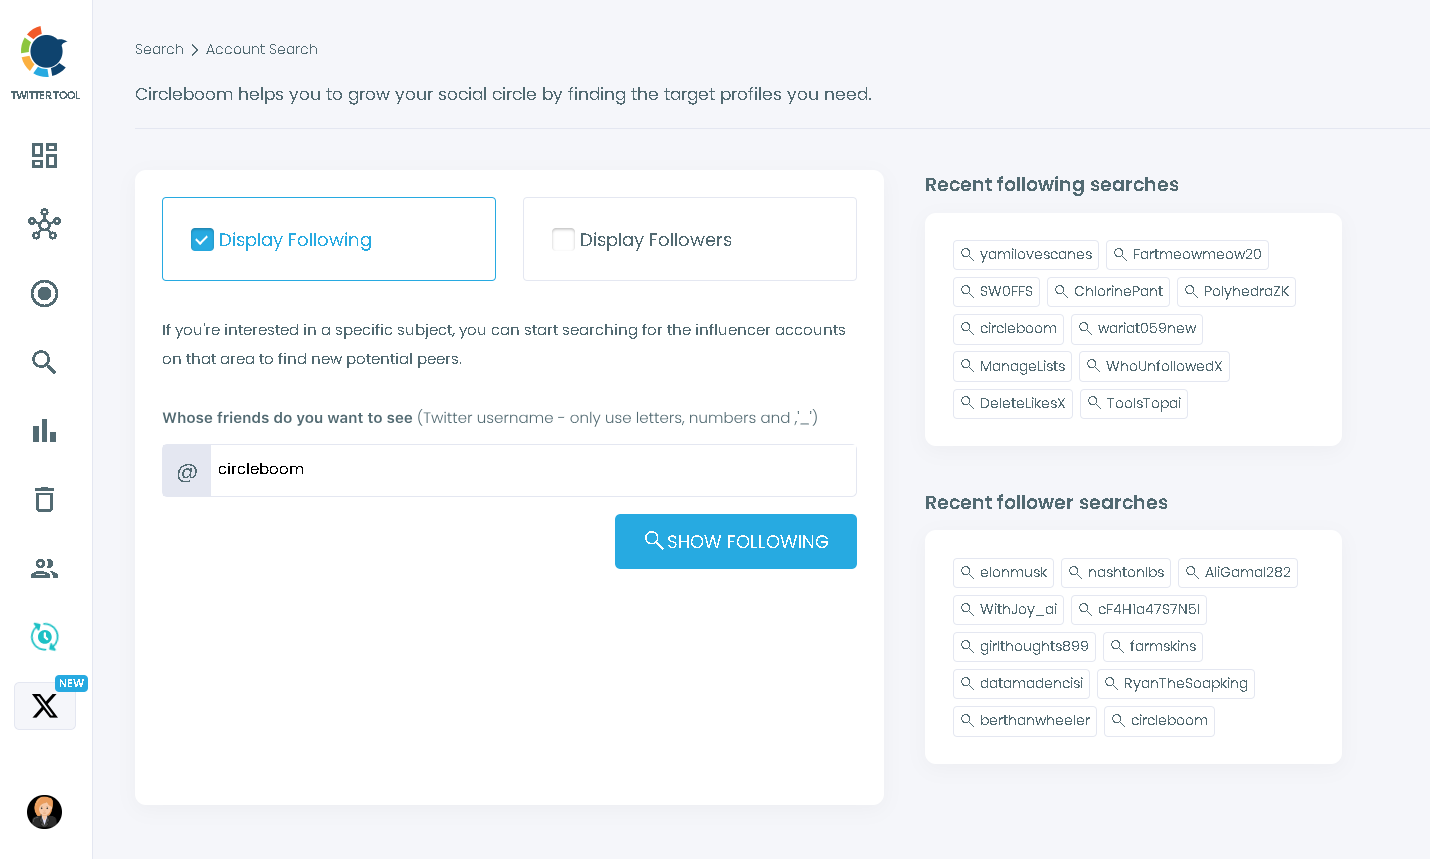Click the Recent follower searches heading
The image size is (1430, 859).
pyautogui.click(x=1046, y=503)
